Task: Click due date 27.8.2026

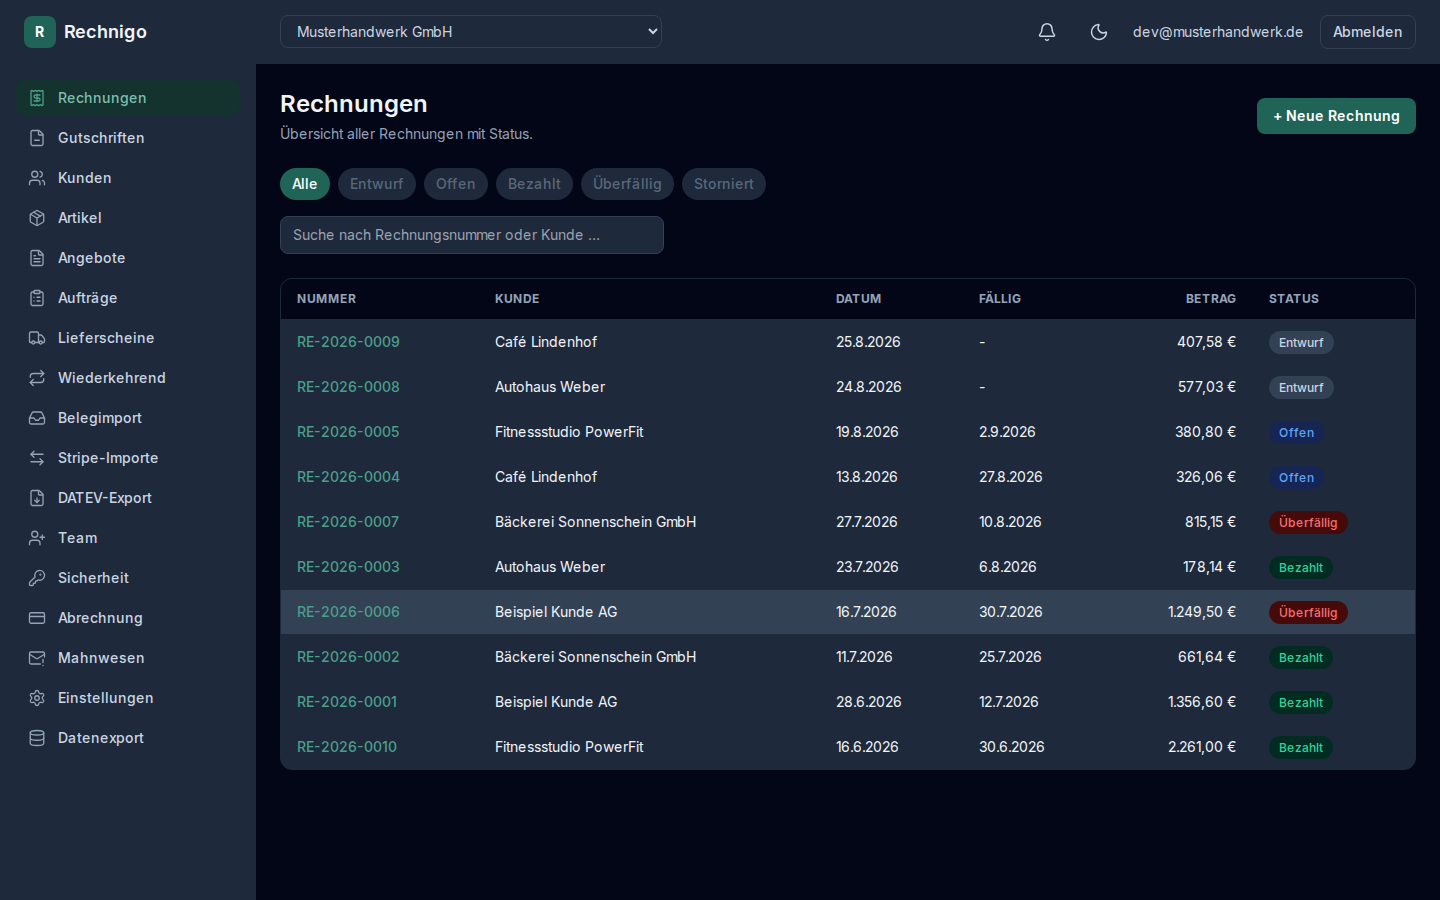Action: (x=1010, y=477)
